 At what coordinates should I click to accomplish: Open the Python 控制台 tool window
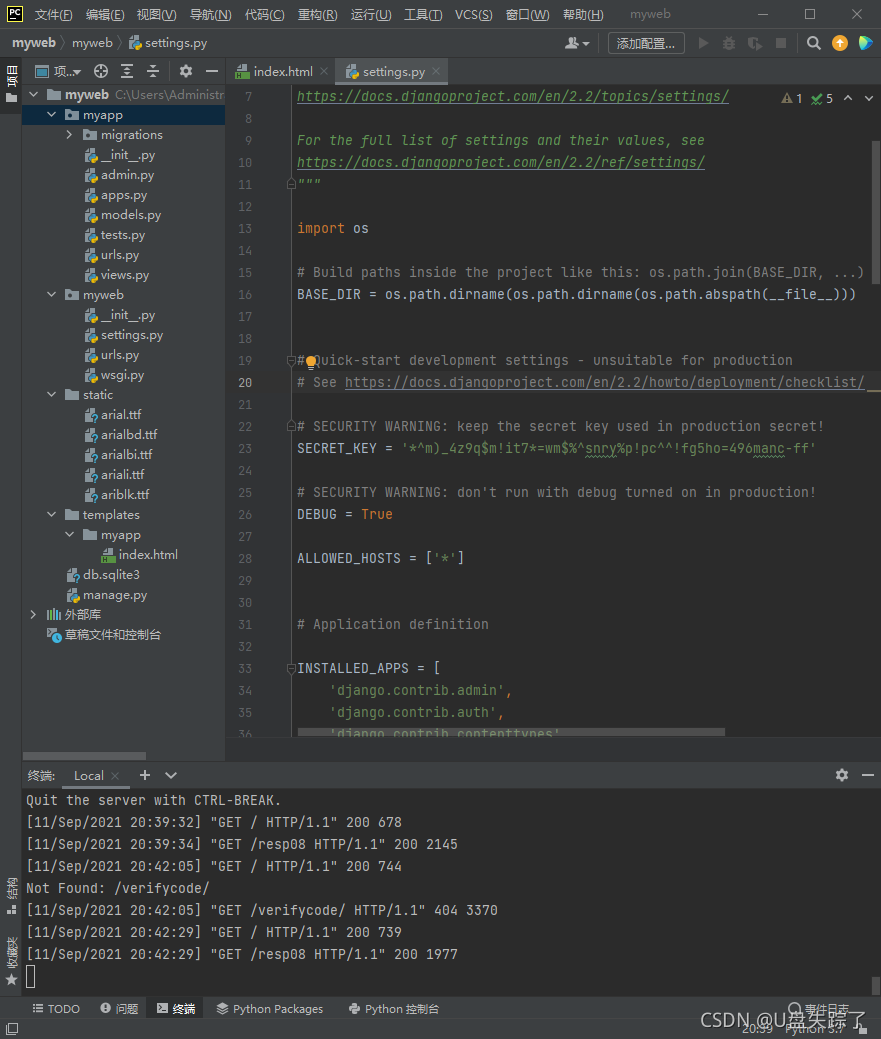394,1009
